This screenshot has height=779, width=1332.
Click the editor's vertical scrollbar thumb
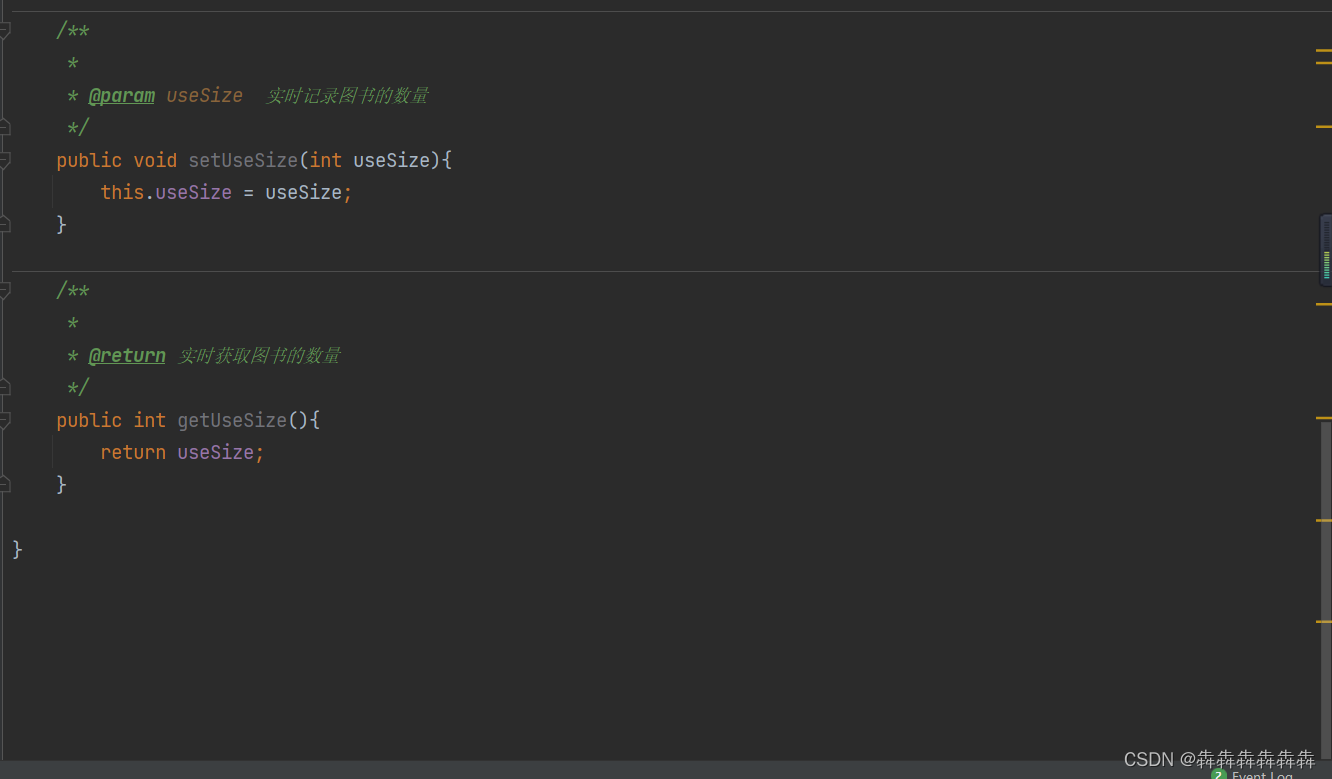[x=1326, y=590]
